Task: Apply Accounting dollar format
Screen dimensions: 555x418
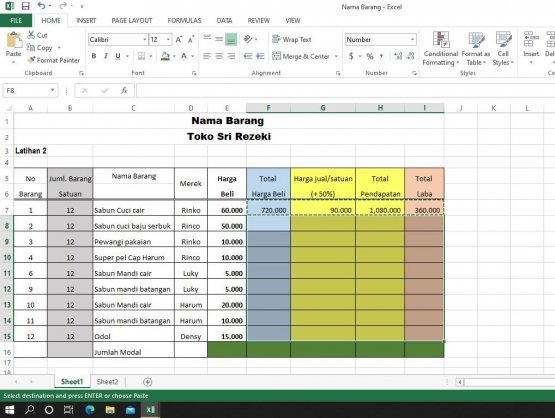Action: [x=351, y=56]
